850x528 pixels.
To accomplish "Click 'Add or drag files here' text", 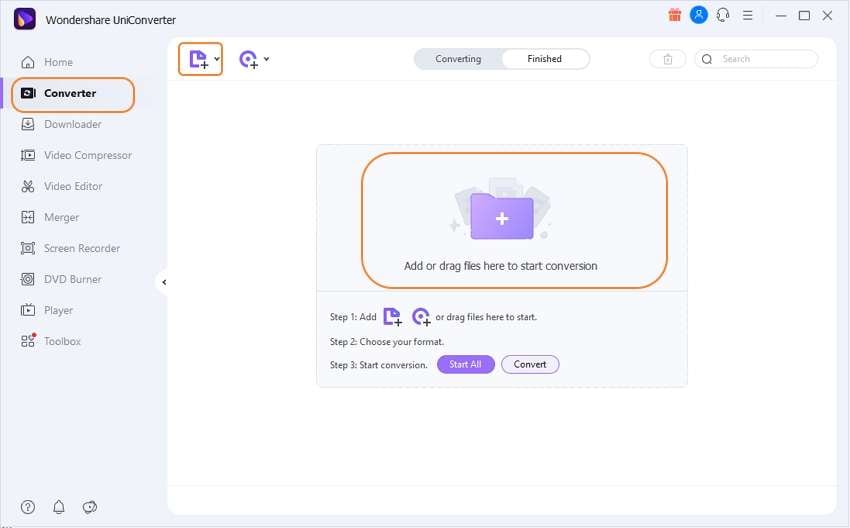I will [x=500, y=266].
